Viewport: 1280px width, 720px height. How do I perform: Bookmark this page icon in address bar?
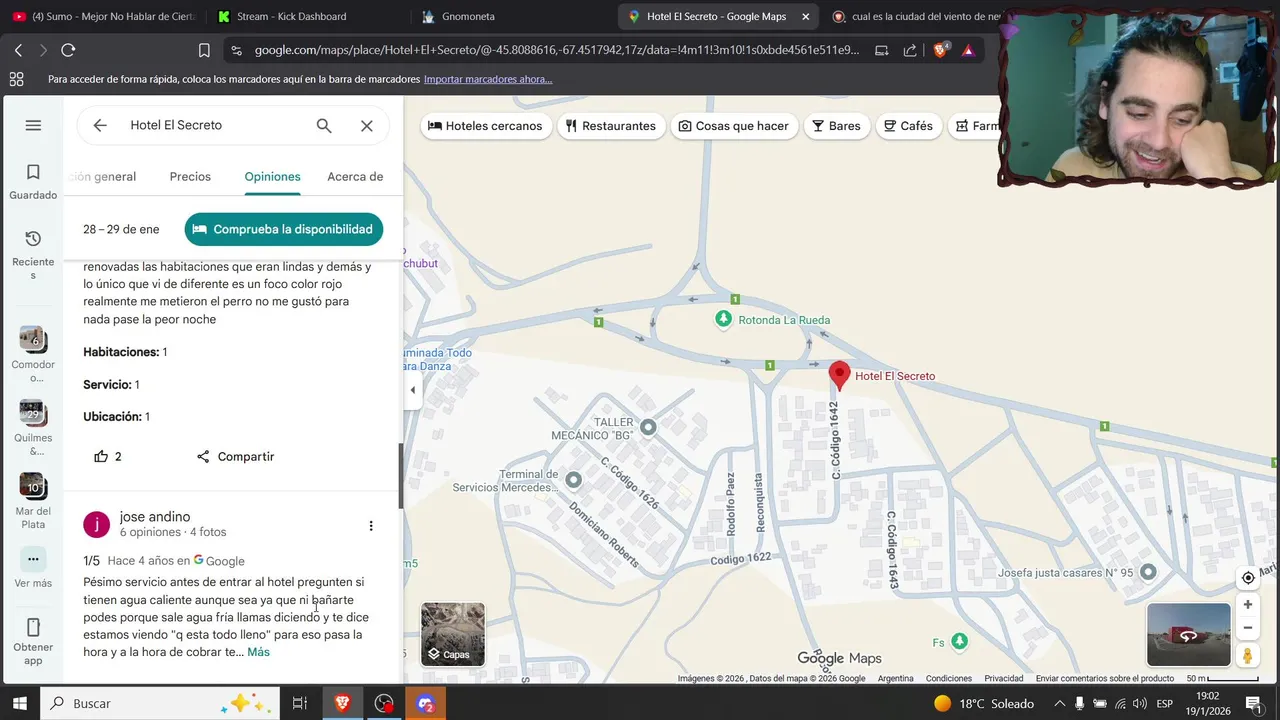(204, 50)
